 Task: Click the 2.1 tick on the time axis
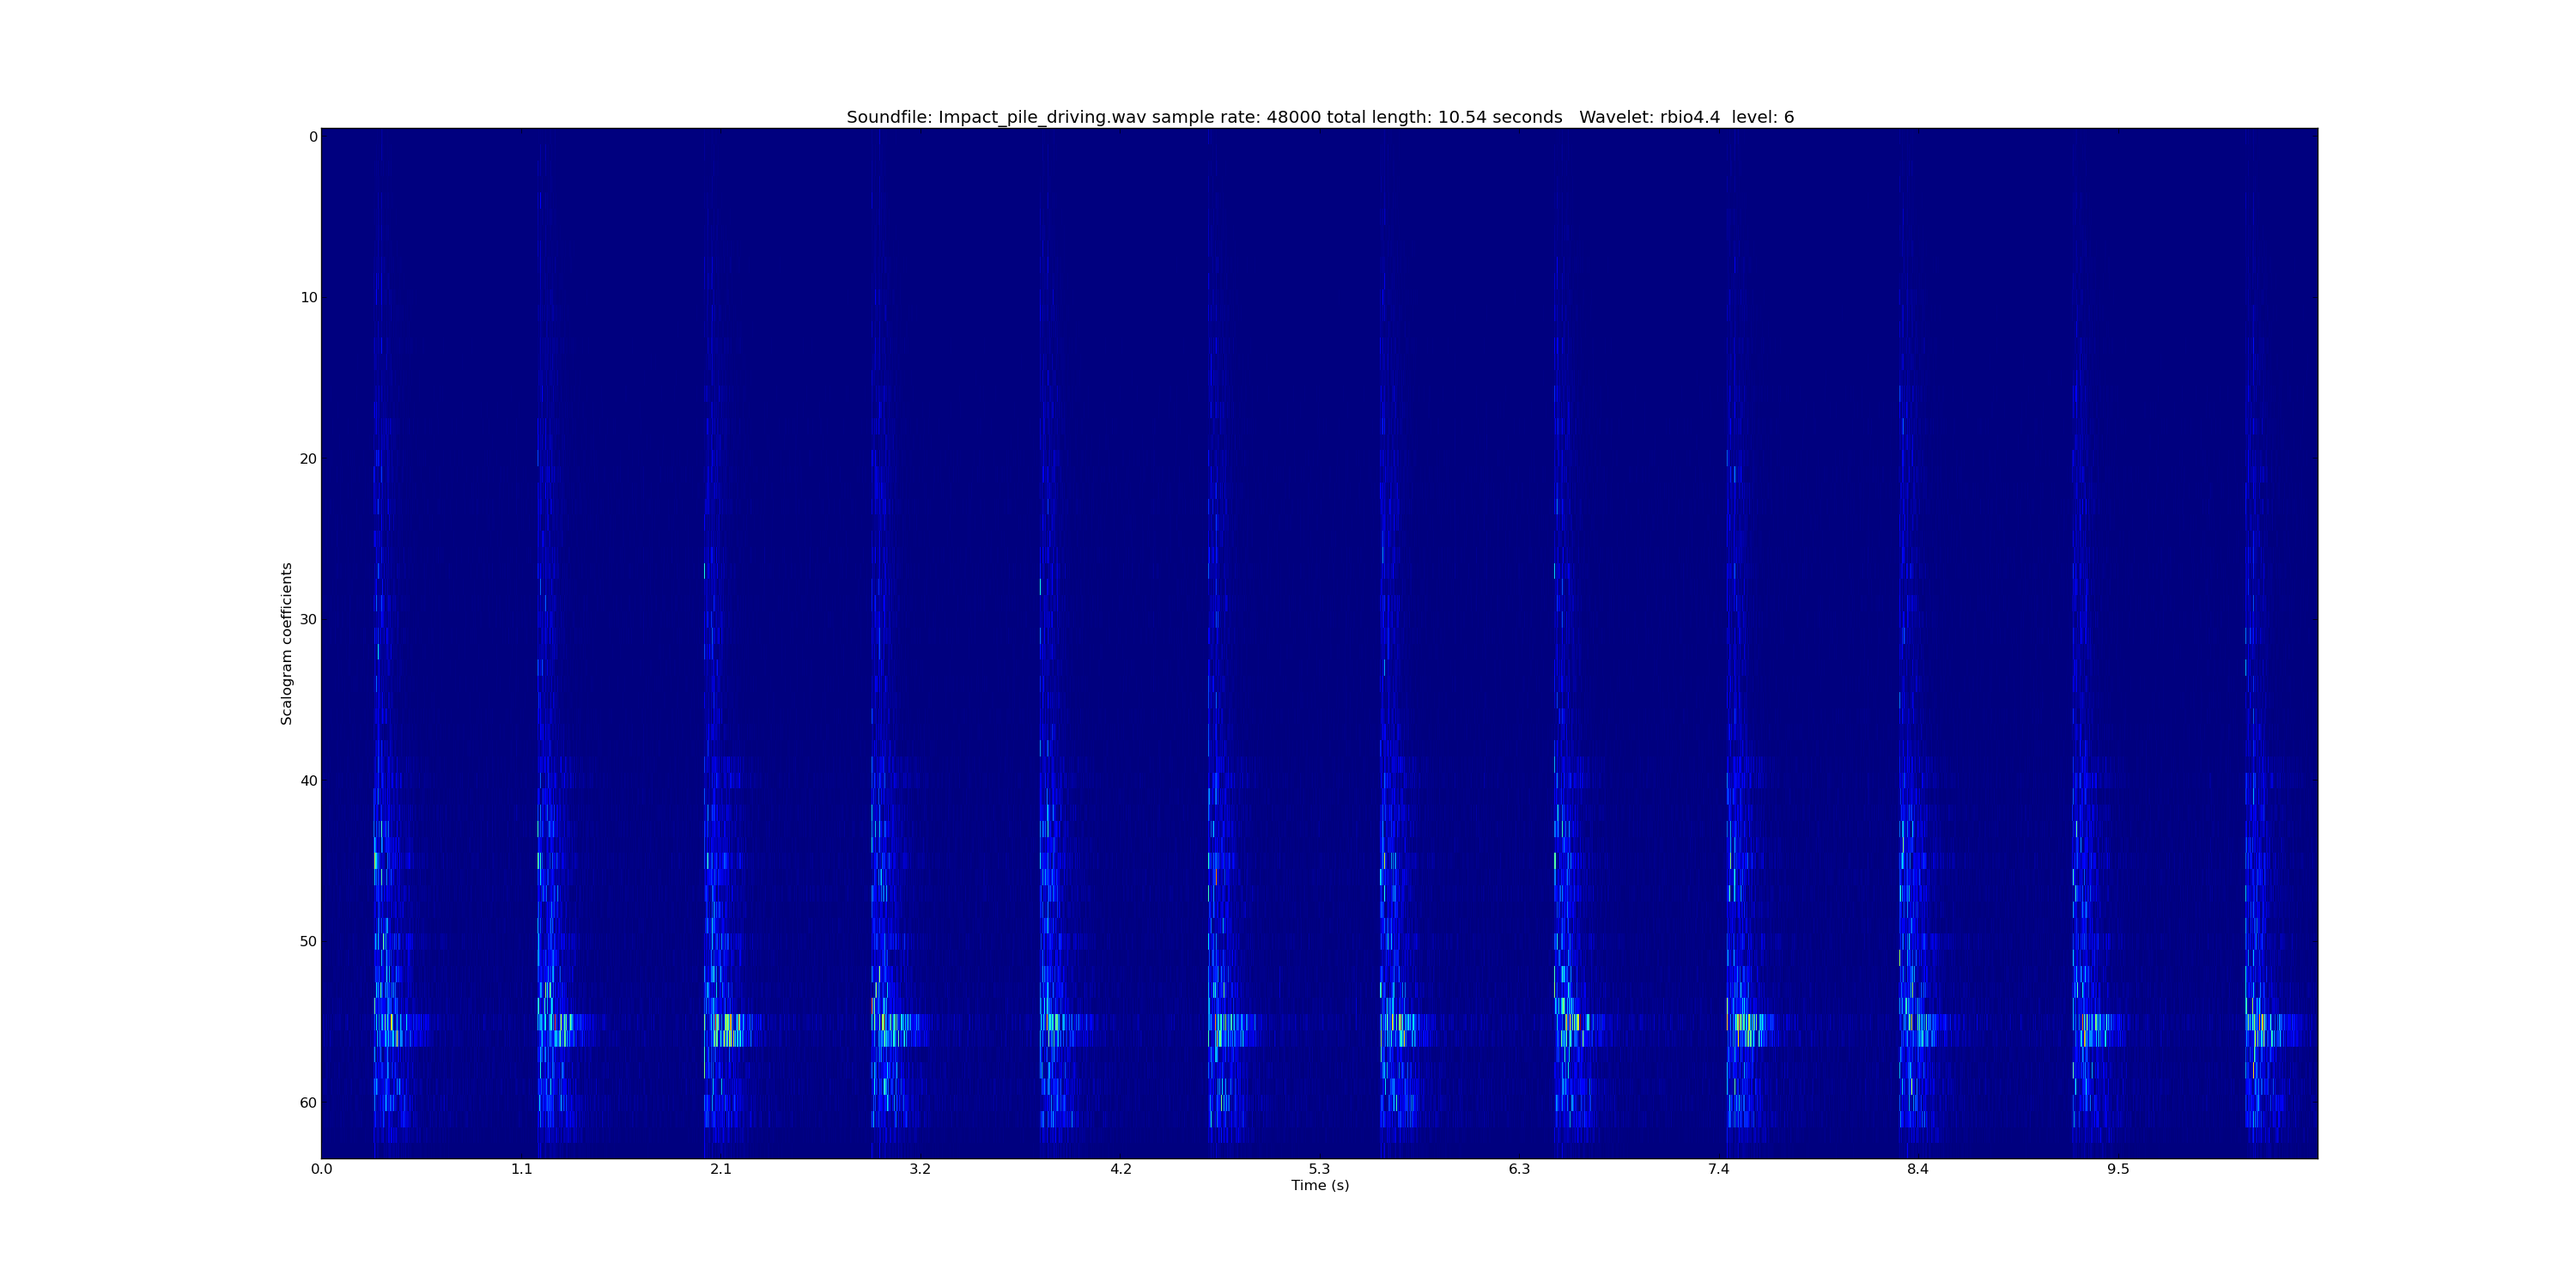tap(720, 1169)
